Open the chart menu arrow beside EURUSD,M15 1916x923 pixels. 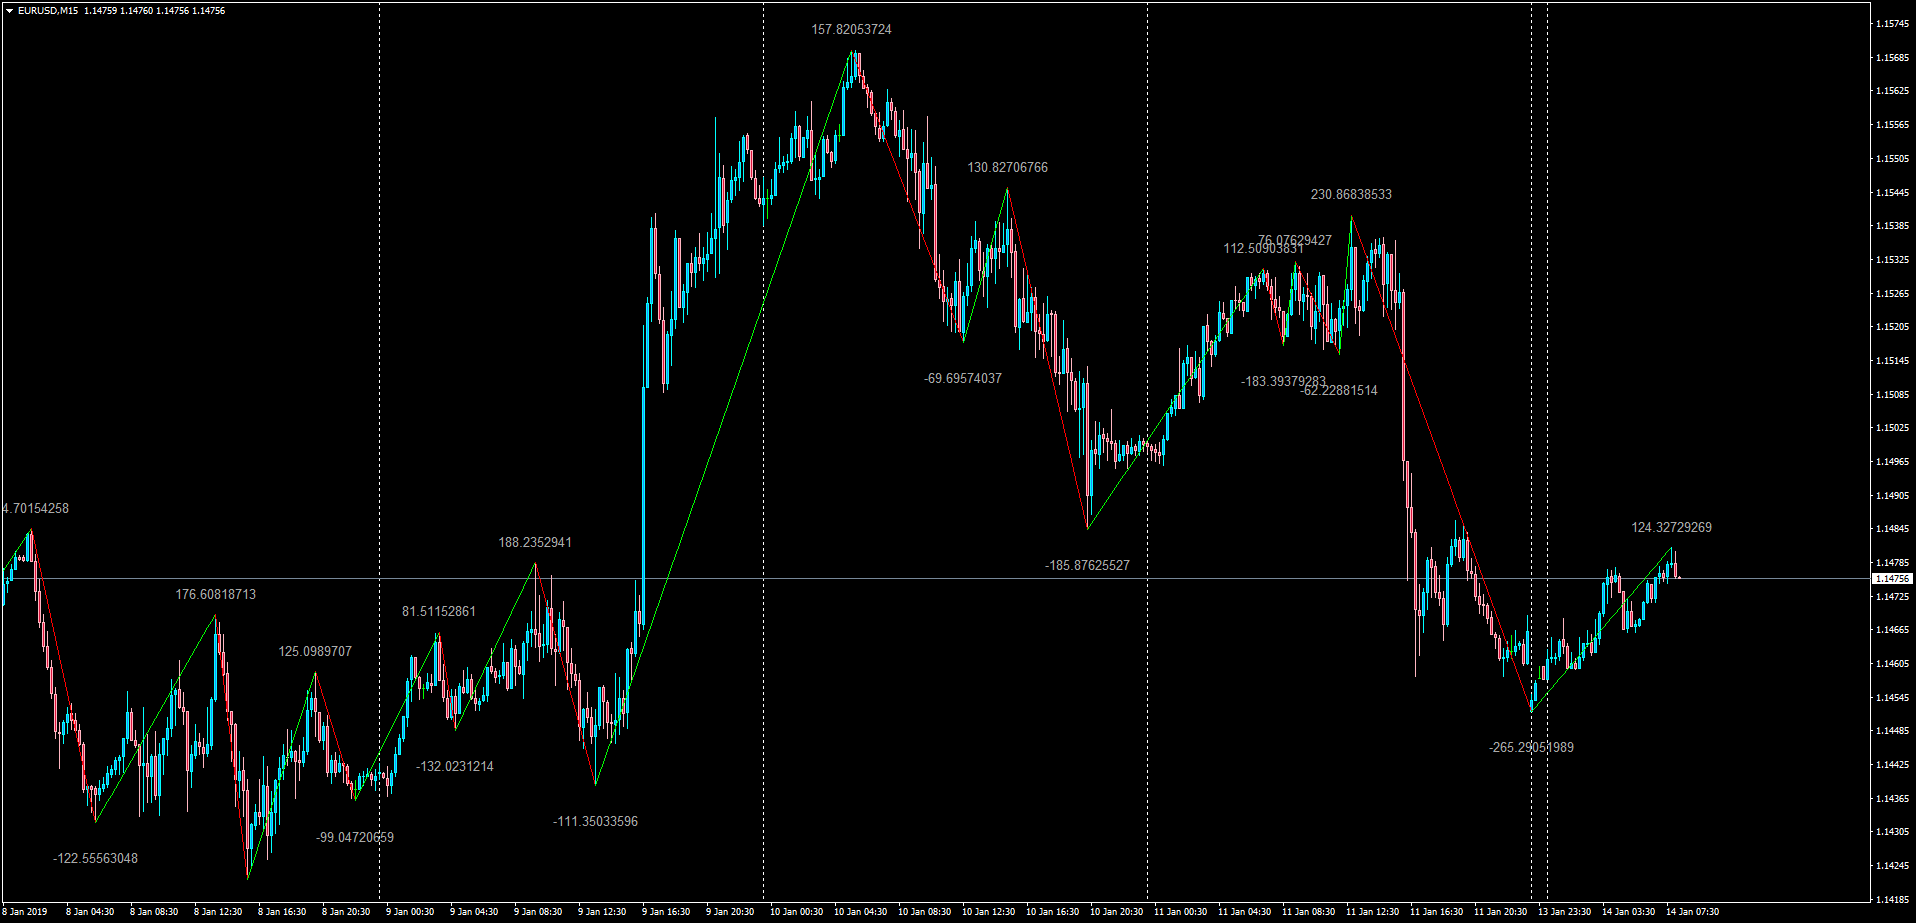[9, 11]
